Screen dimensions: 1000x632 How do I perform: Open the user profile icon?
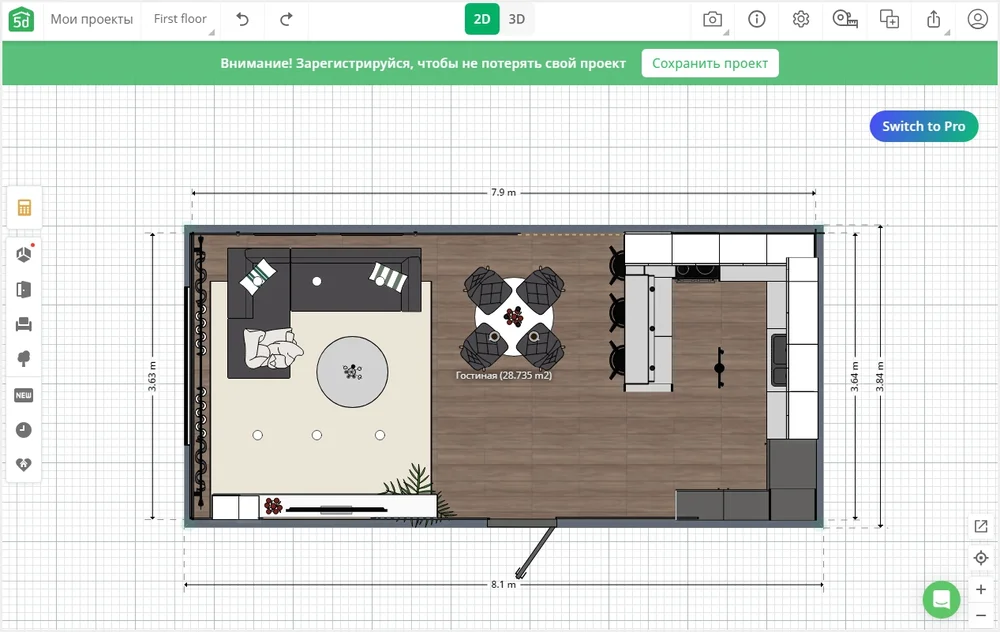(977, 19)
